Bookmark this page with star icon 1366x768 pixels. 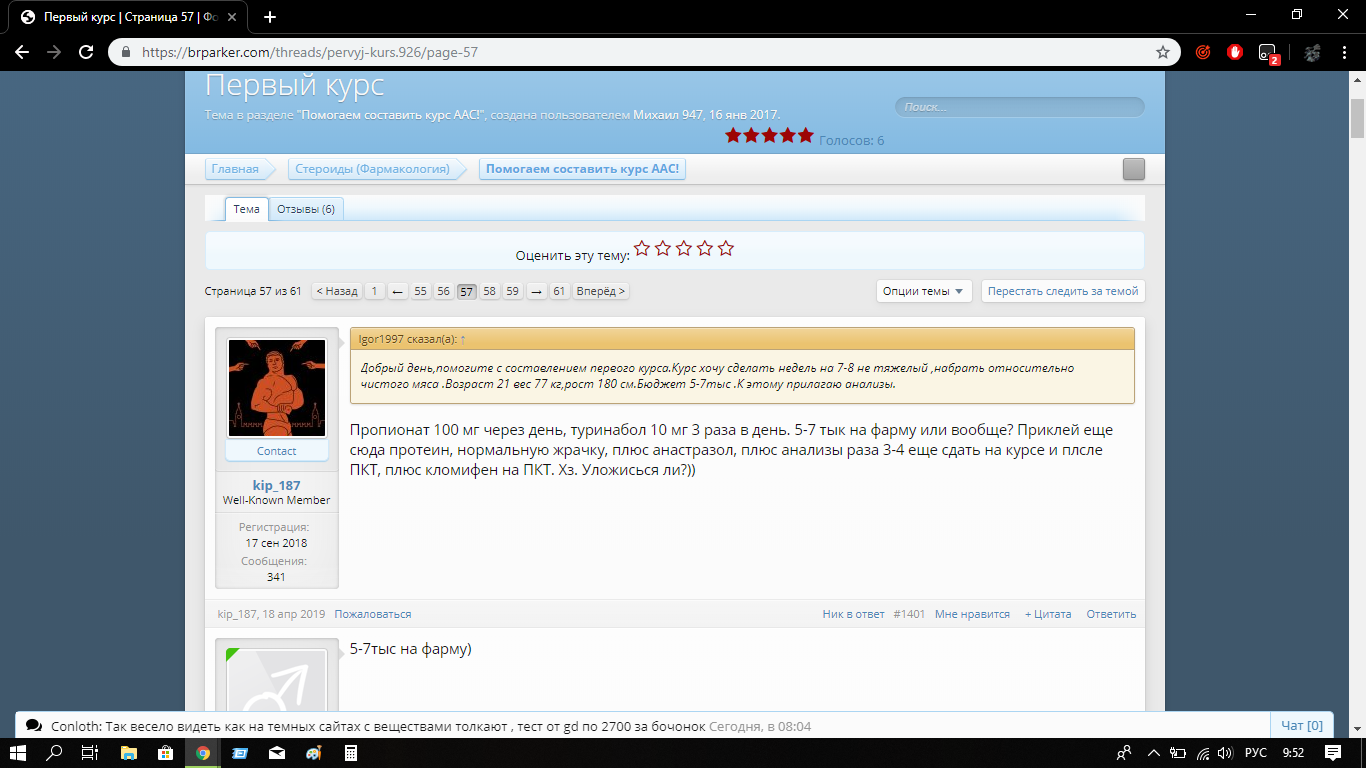click(x=1163, y=52)
